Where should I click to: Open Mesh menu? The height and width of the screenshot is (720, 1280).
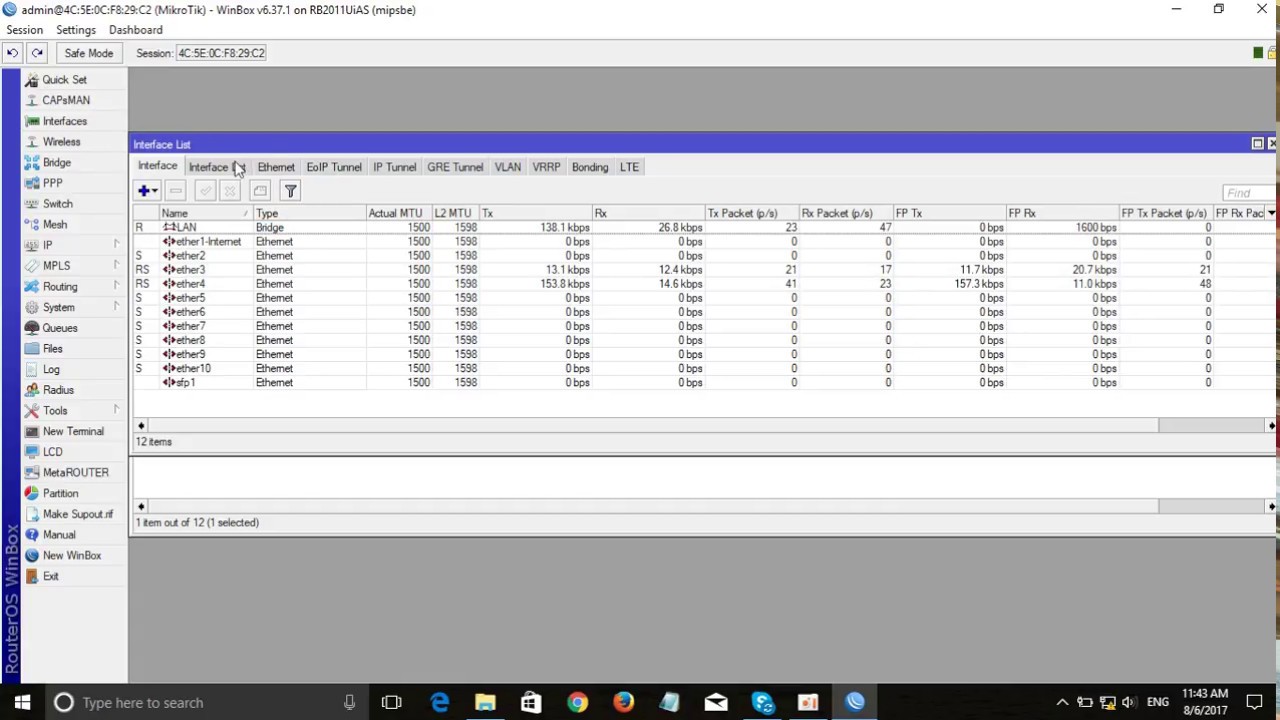(x=54, y=225)
